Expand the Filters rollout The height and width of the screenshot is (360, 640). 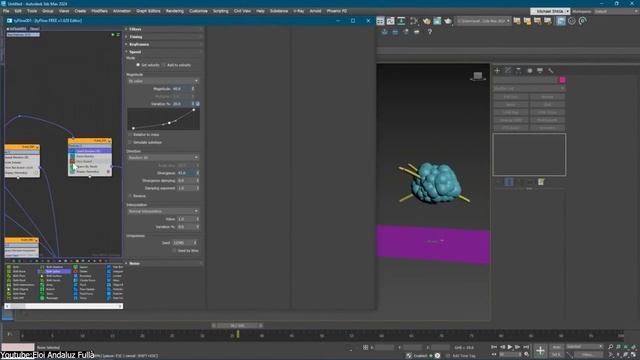click(x=164, y=29)
